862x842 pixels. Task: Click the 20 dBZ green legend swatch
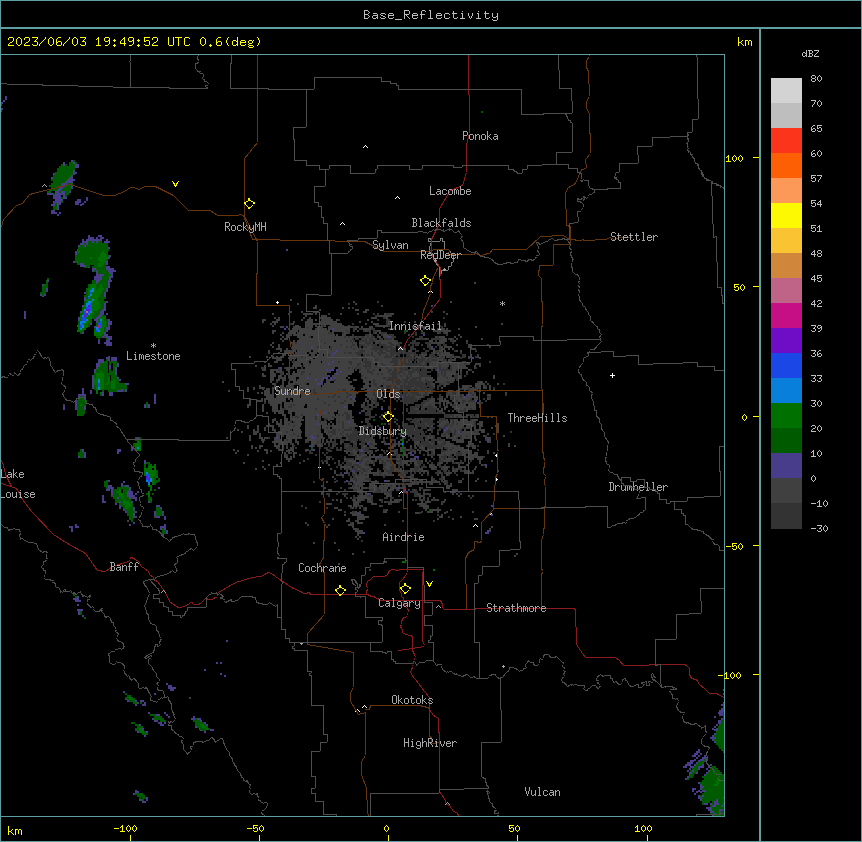tap(786, 440)
